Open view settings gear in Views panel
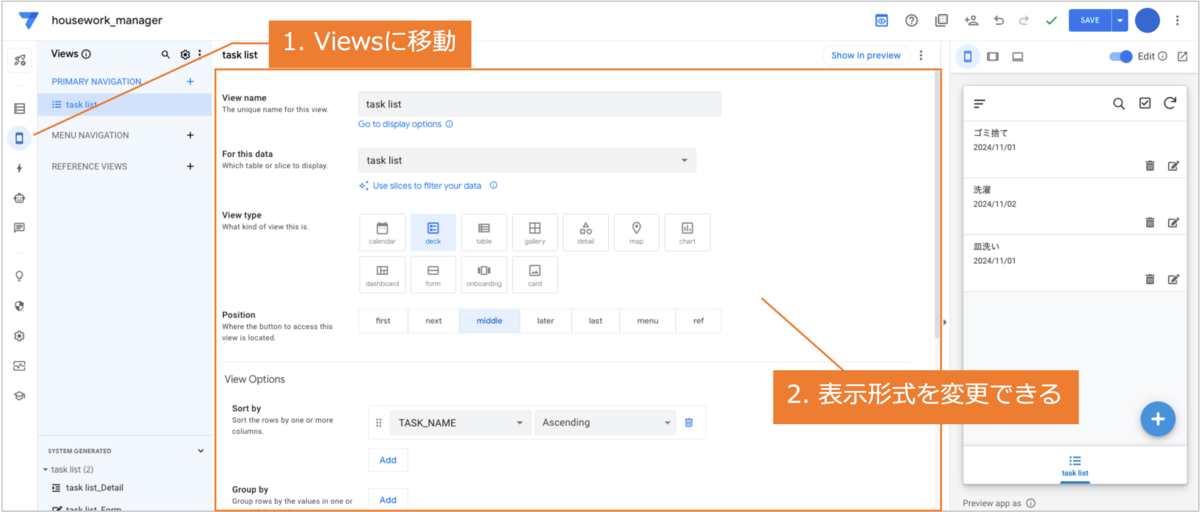The image size is (1200, 512). [x=185, y=54]
